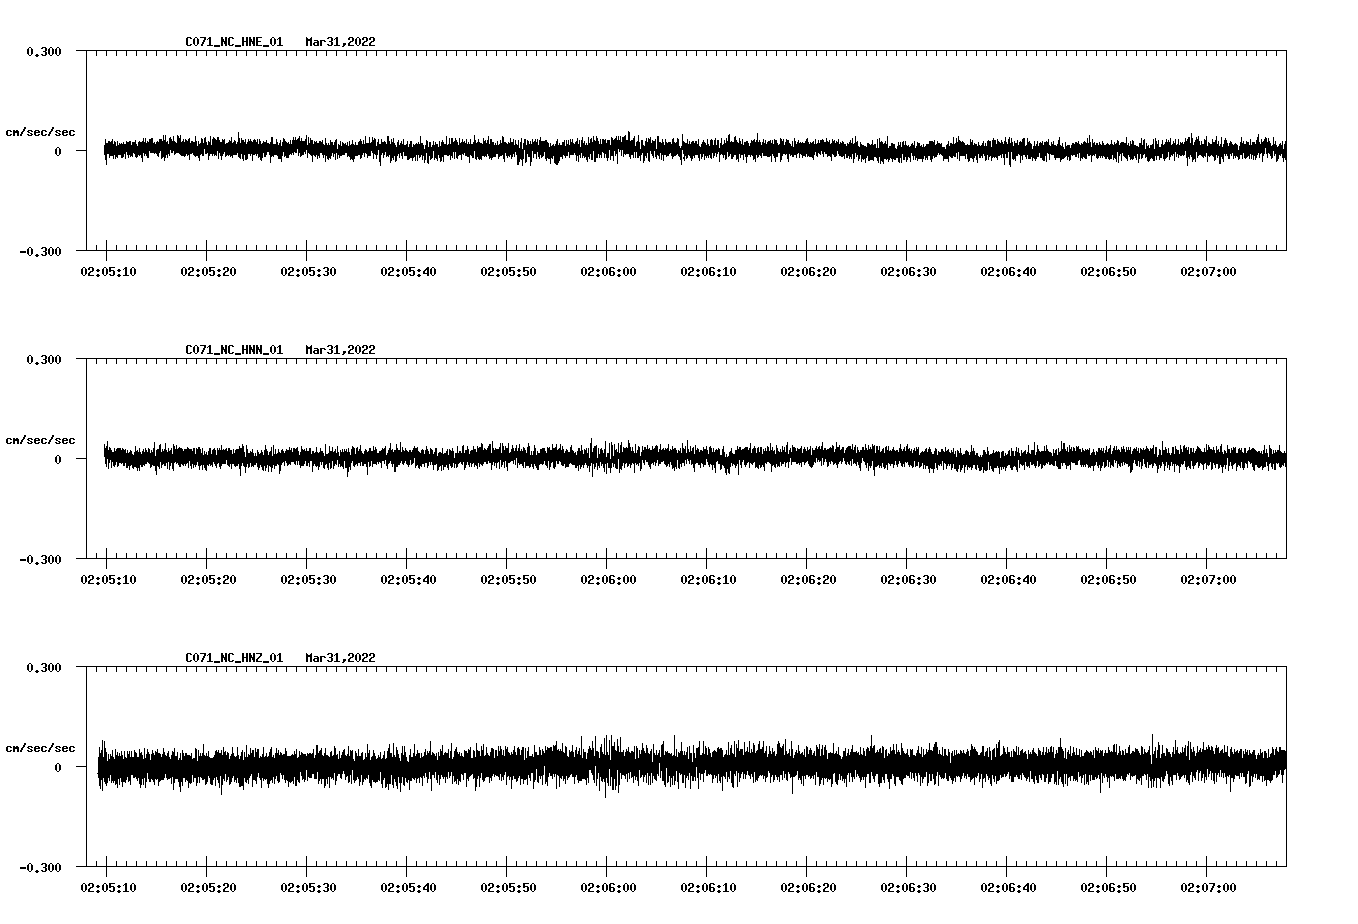This screenshot has width=1358, height=924.
Task: Click the C071_NC_HNN_01 channel title
Action: [234, 350]
